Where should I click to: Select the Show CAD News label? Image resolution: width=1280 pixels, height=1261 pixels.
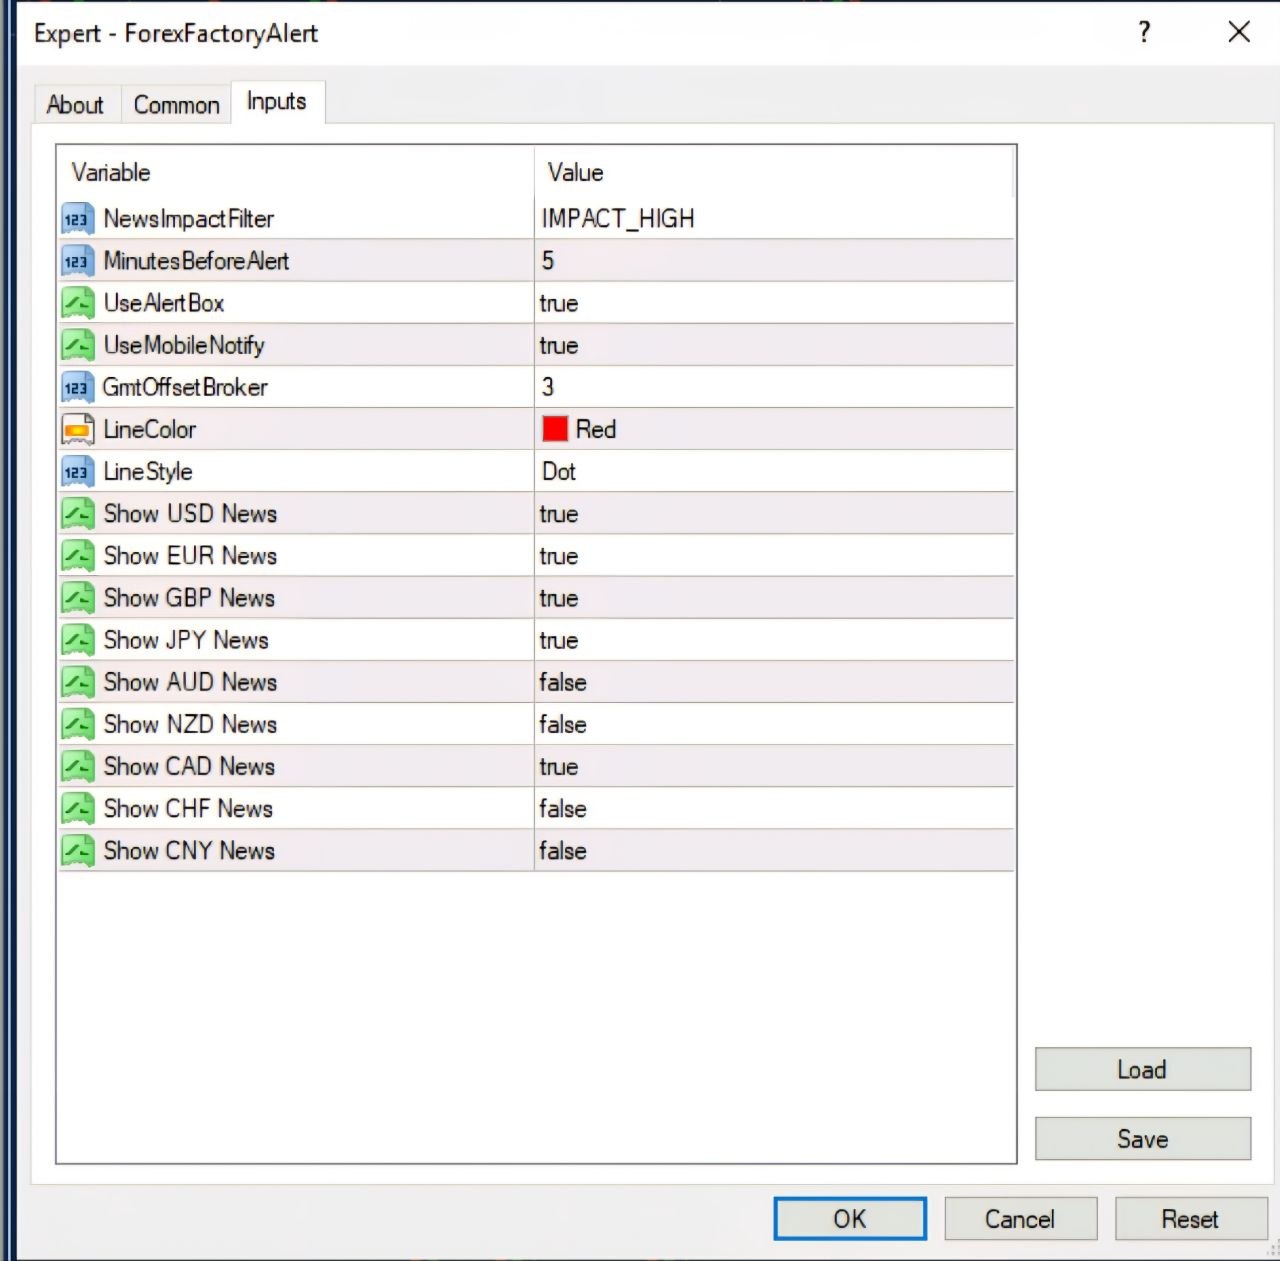tap(189, 766)
